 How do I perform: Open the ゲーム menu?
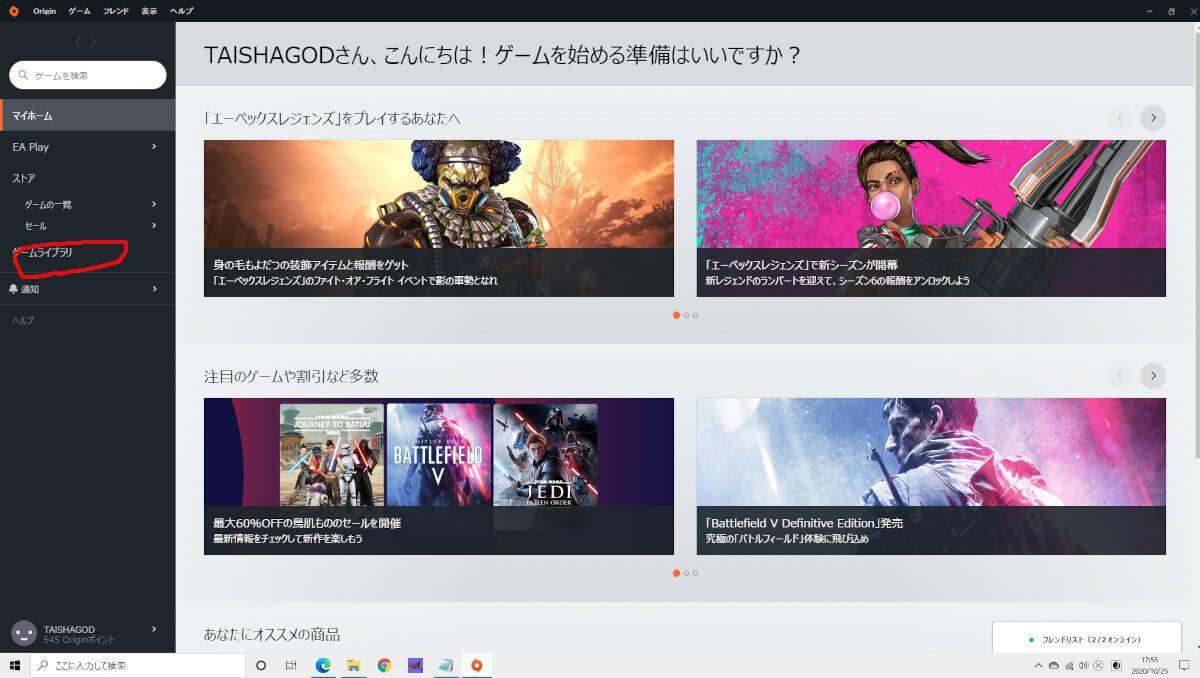[79, 10]
